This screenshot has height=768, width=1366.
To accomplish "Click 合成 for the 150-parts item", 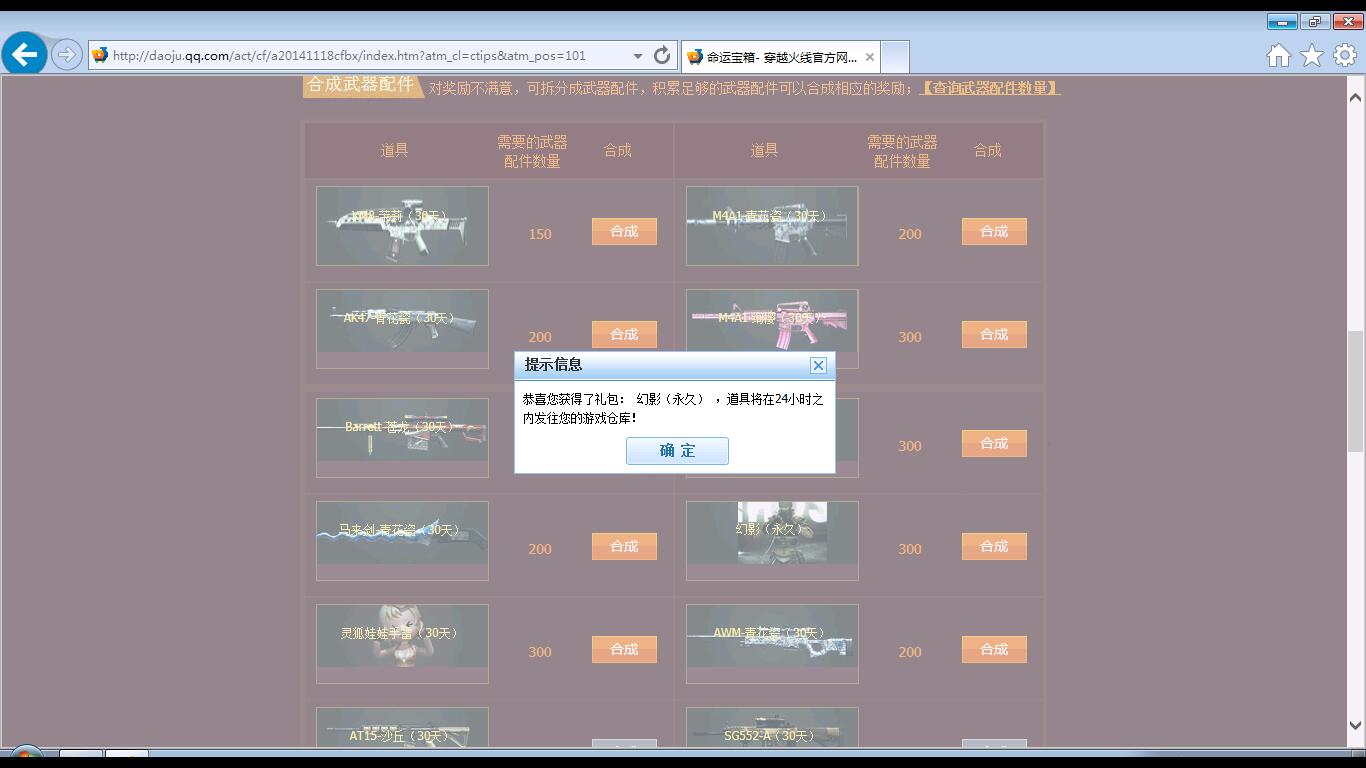I will (624, 231).
